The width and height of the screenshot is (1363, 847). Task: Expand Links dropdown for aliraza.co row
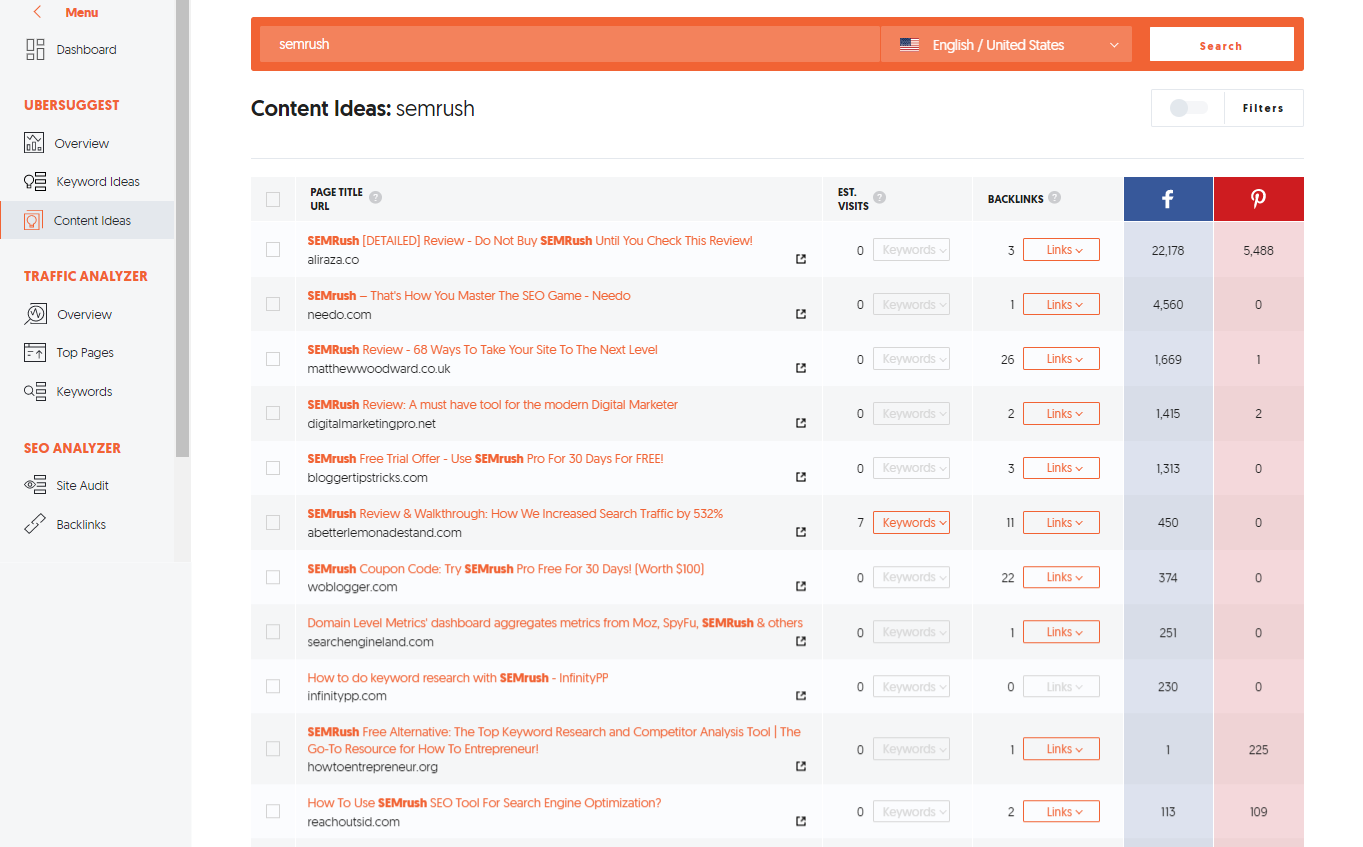(1061, 250)
